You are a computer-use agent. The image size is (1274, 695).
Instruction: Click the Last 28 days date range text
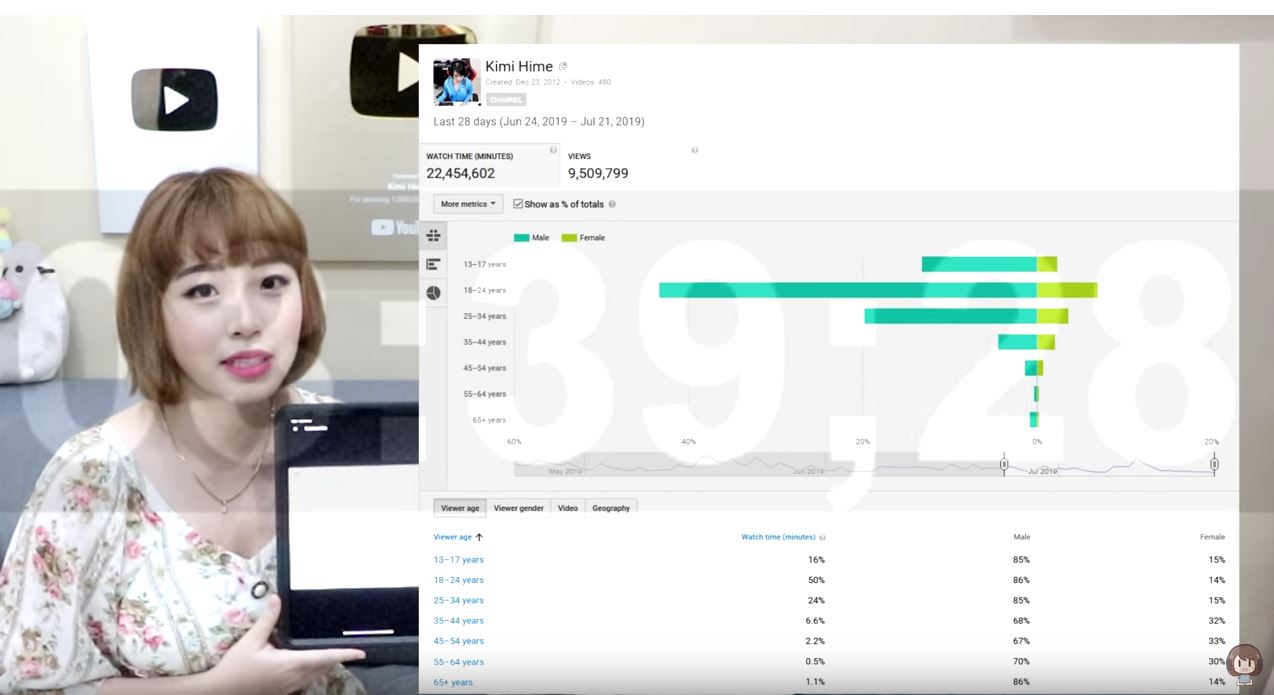point(539,122)
